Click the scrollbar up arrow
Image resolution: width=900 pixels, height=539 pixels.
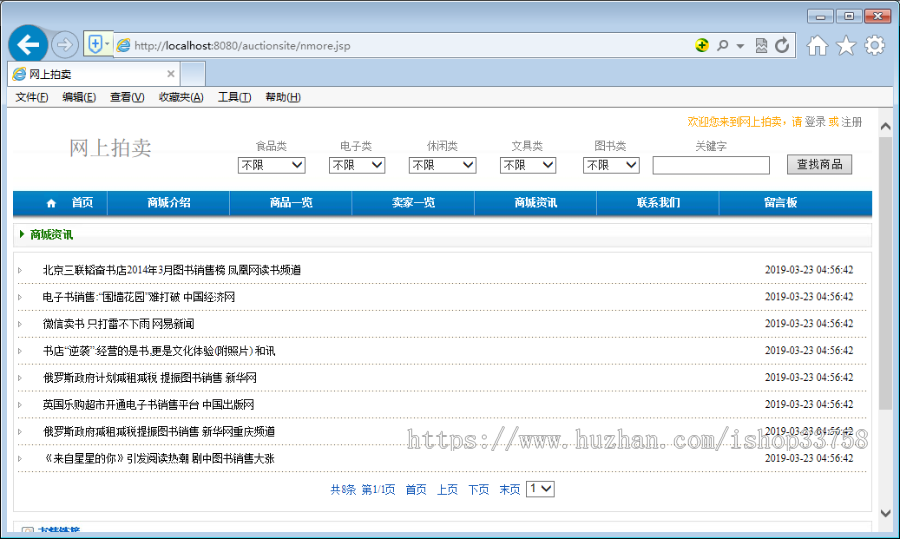tap(886, 126)
